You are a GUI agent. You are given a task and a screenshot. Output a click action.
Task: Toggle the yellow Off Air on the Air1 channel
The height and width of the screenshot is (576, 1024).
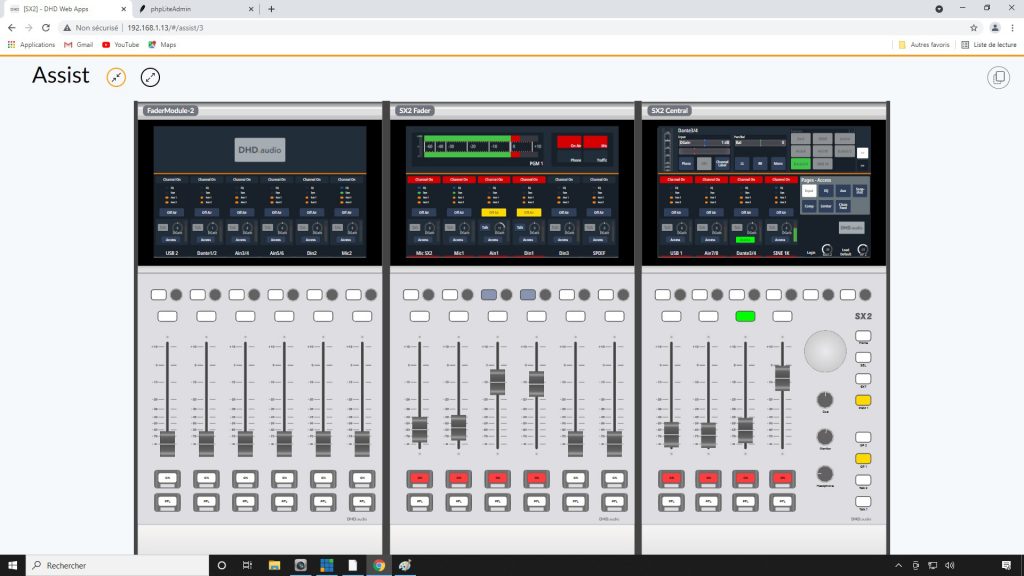pyautogui.click(x=493, y=212)
